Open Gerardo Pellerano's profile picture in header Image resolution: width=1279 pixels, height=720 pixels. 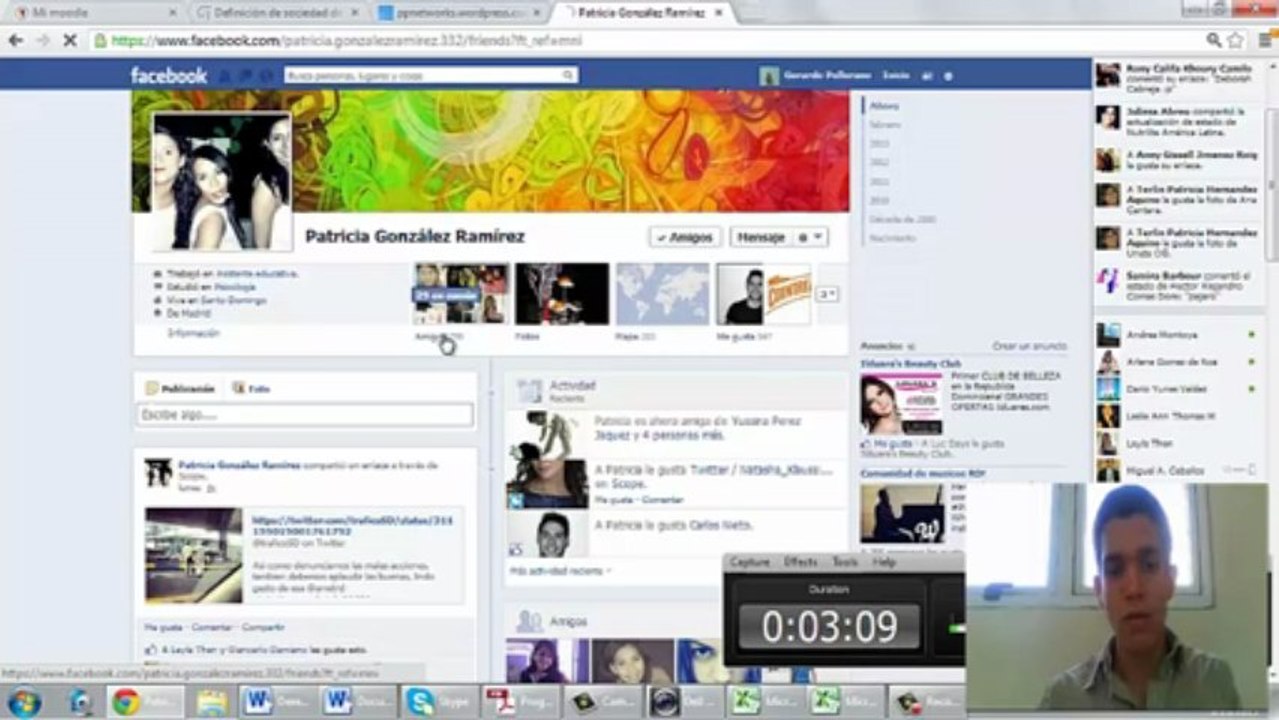[x=768, y=76]
